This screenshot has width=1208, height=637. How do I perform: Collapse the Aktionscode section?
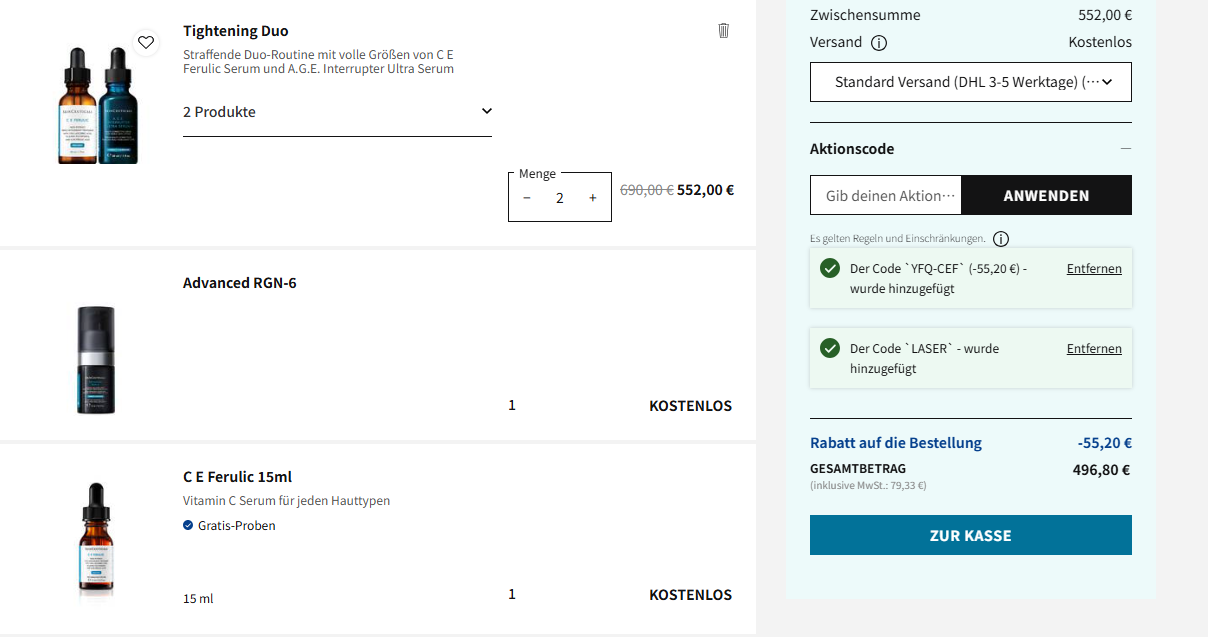[1125, 149]
